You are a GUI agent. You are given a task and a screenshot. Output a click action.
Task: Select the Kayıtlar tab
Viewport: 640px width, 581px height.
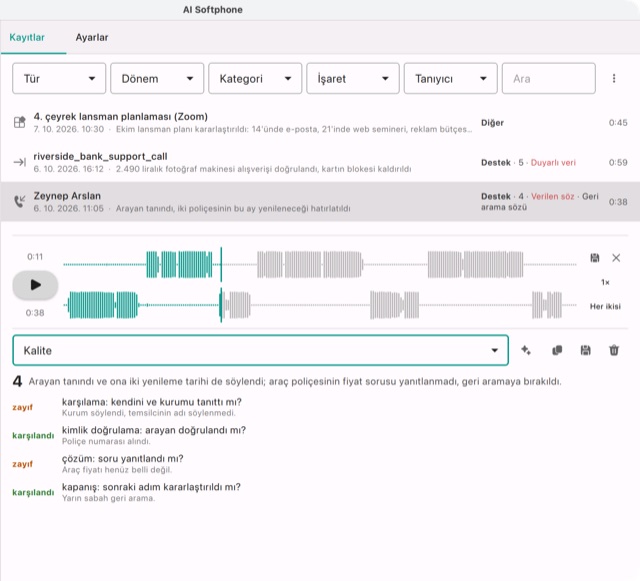pyautogui.click(x=27, y=37)
